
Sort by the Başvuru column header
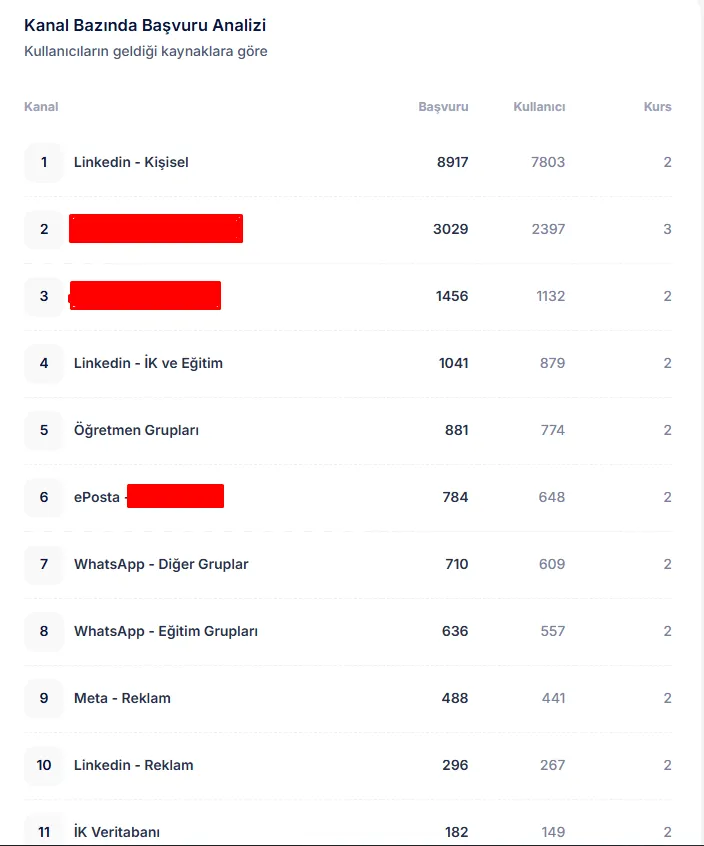tap(443, 107)
